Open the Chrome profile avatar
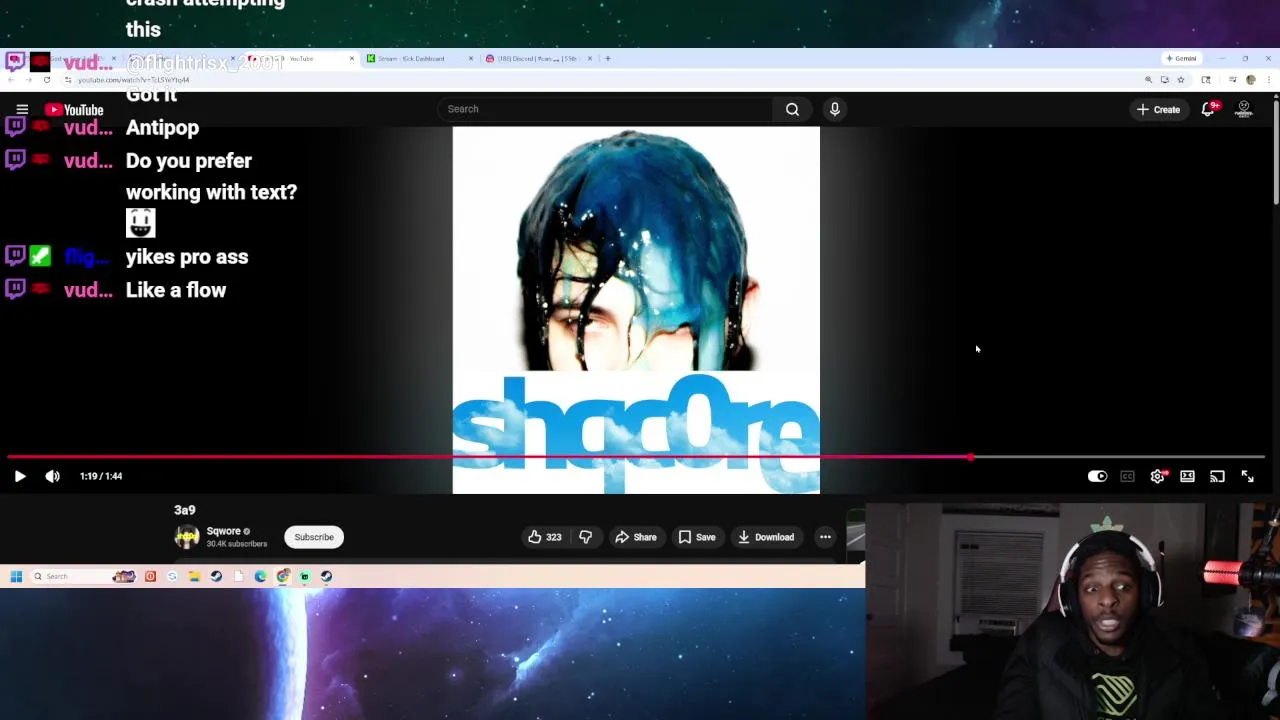This screenshot has width=1280, height=720. point(1251,79)
